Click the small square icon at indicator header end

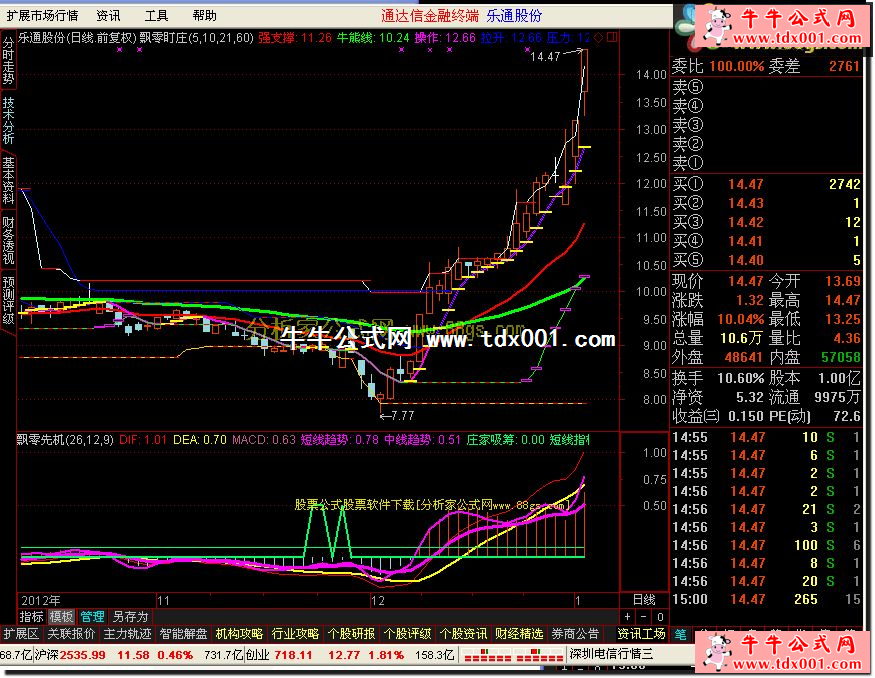[x=612, y=37]
